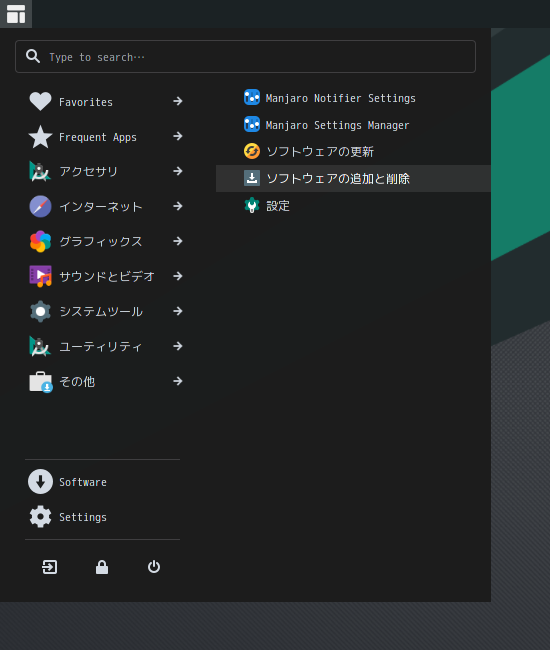Screen dimensions: 550x650
Task: Click the サウンドとビデオ media icon
Action: tap(40, 276)
